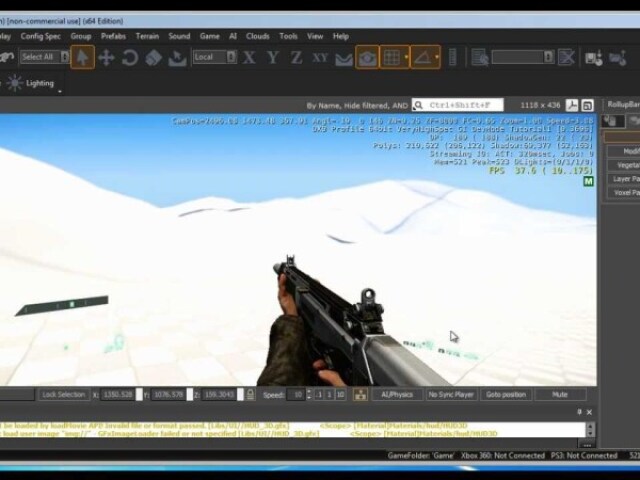The height and width of the screenshot is (480, 640).
Task: Click the Z coordinate input field
Action: [x=219, y=395]
